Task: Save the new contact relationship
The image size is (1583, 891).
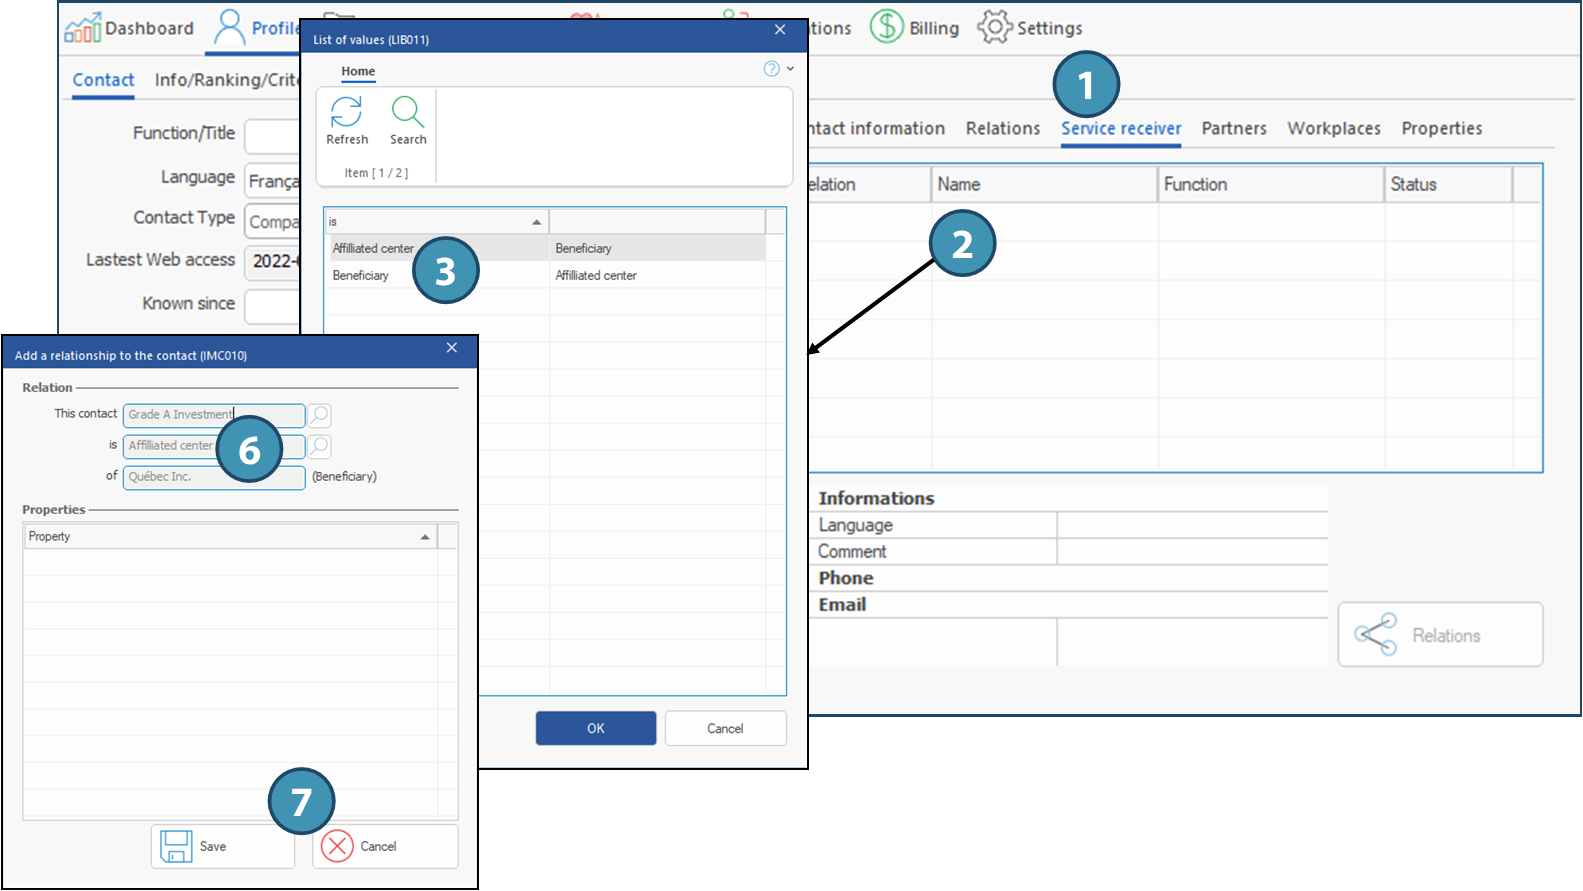Action: click(x=222, y=846)
